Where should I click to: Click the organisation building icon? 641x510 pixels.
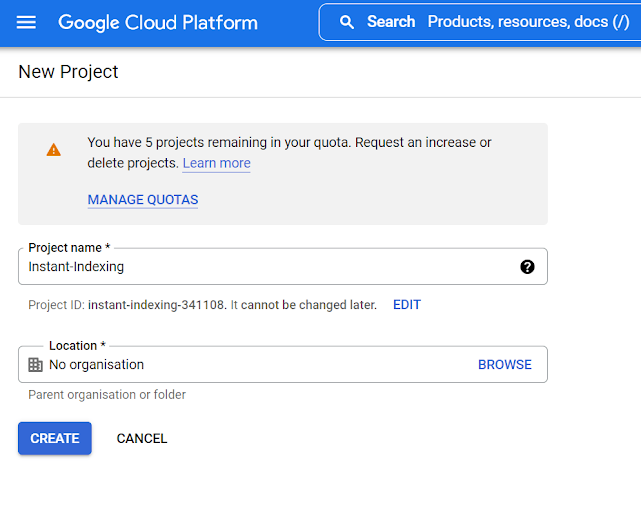coord(36,365)
